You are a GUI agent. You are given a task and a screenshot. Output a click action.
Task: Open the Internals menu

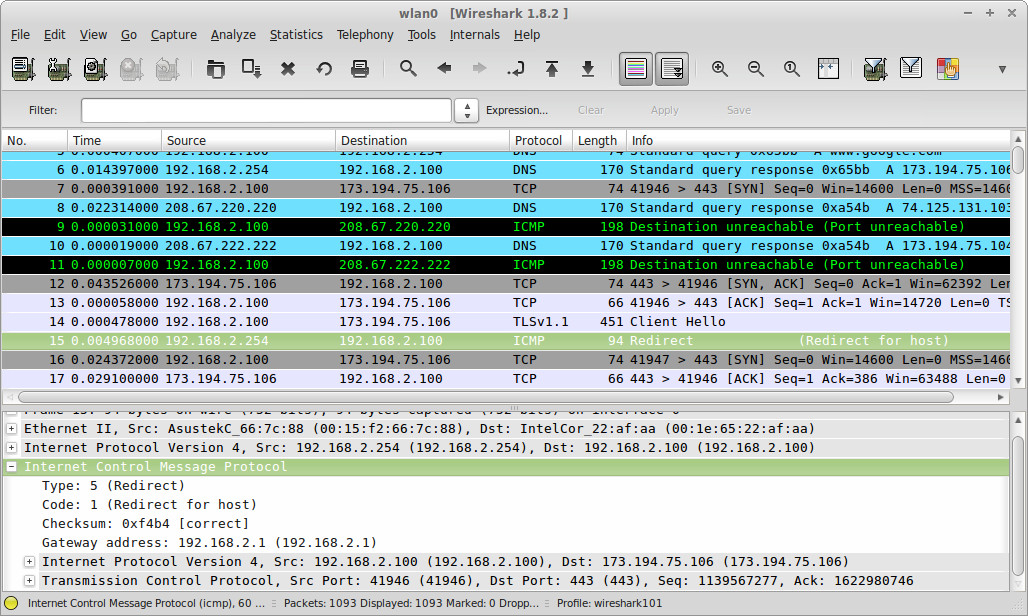[475, 35]
